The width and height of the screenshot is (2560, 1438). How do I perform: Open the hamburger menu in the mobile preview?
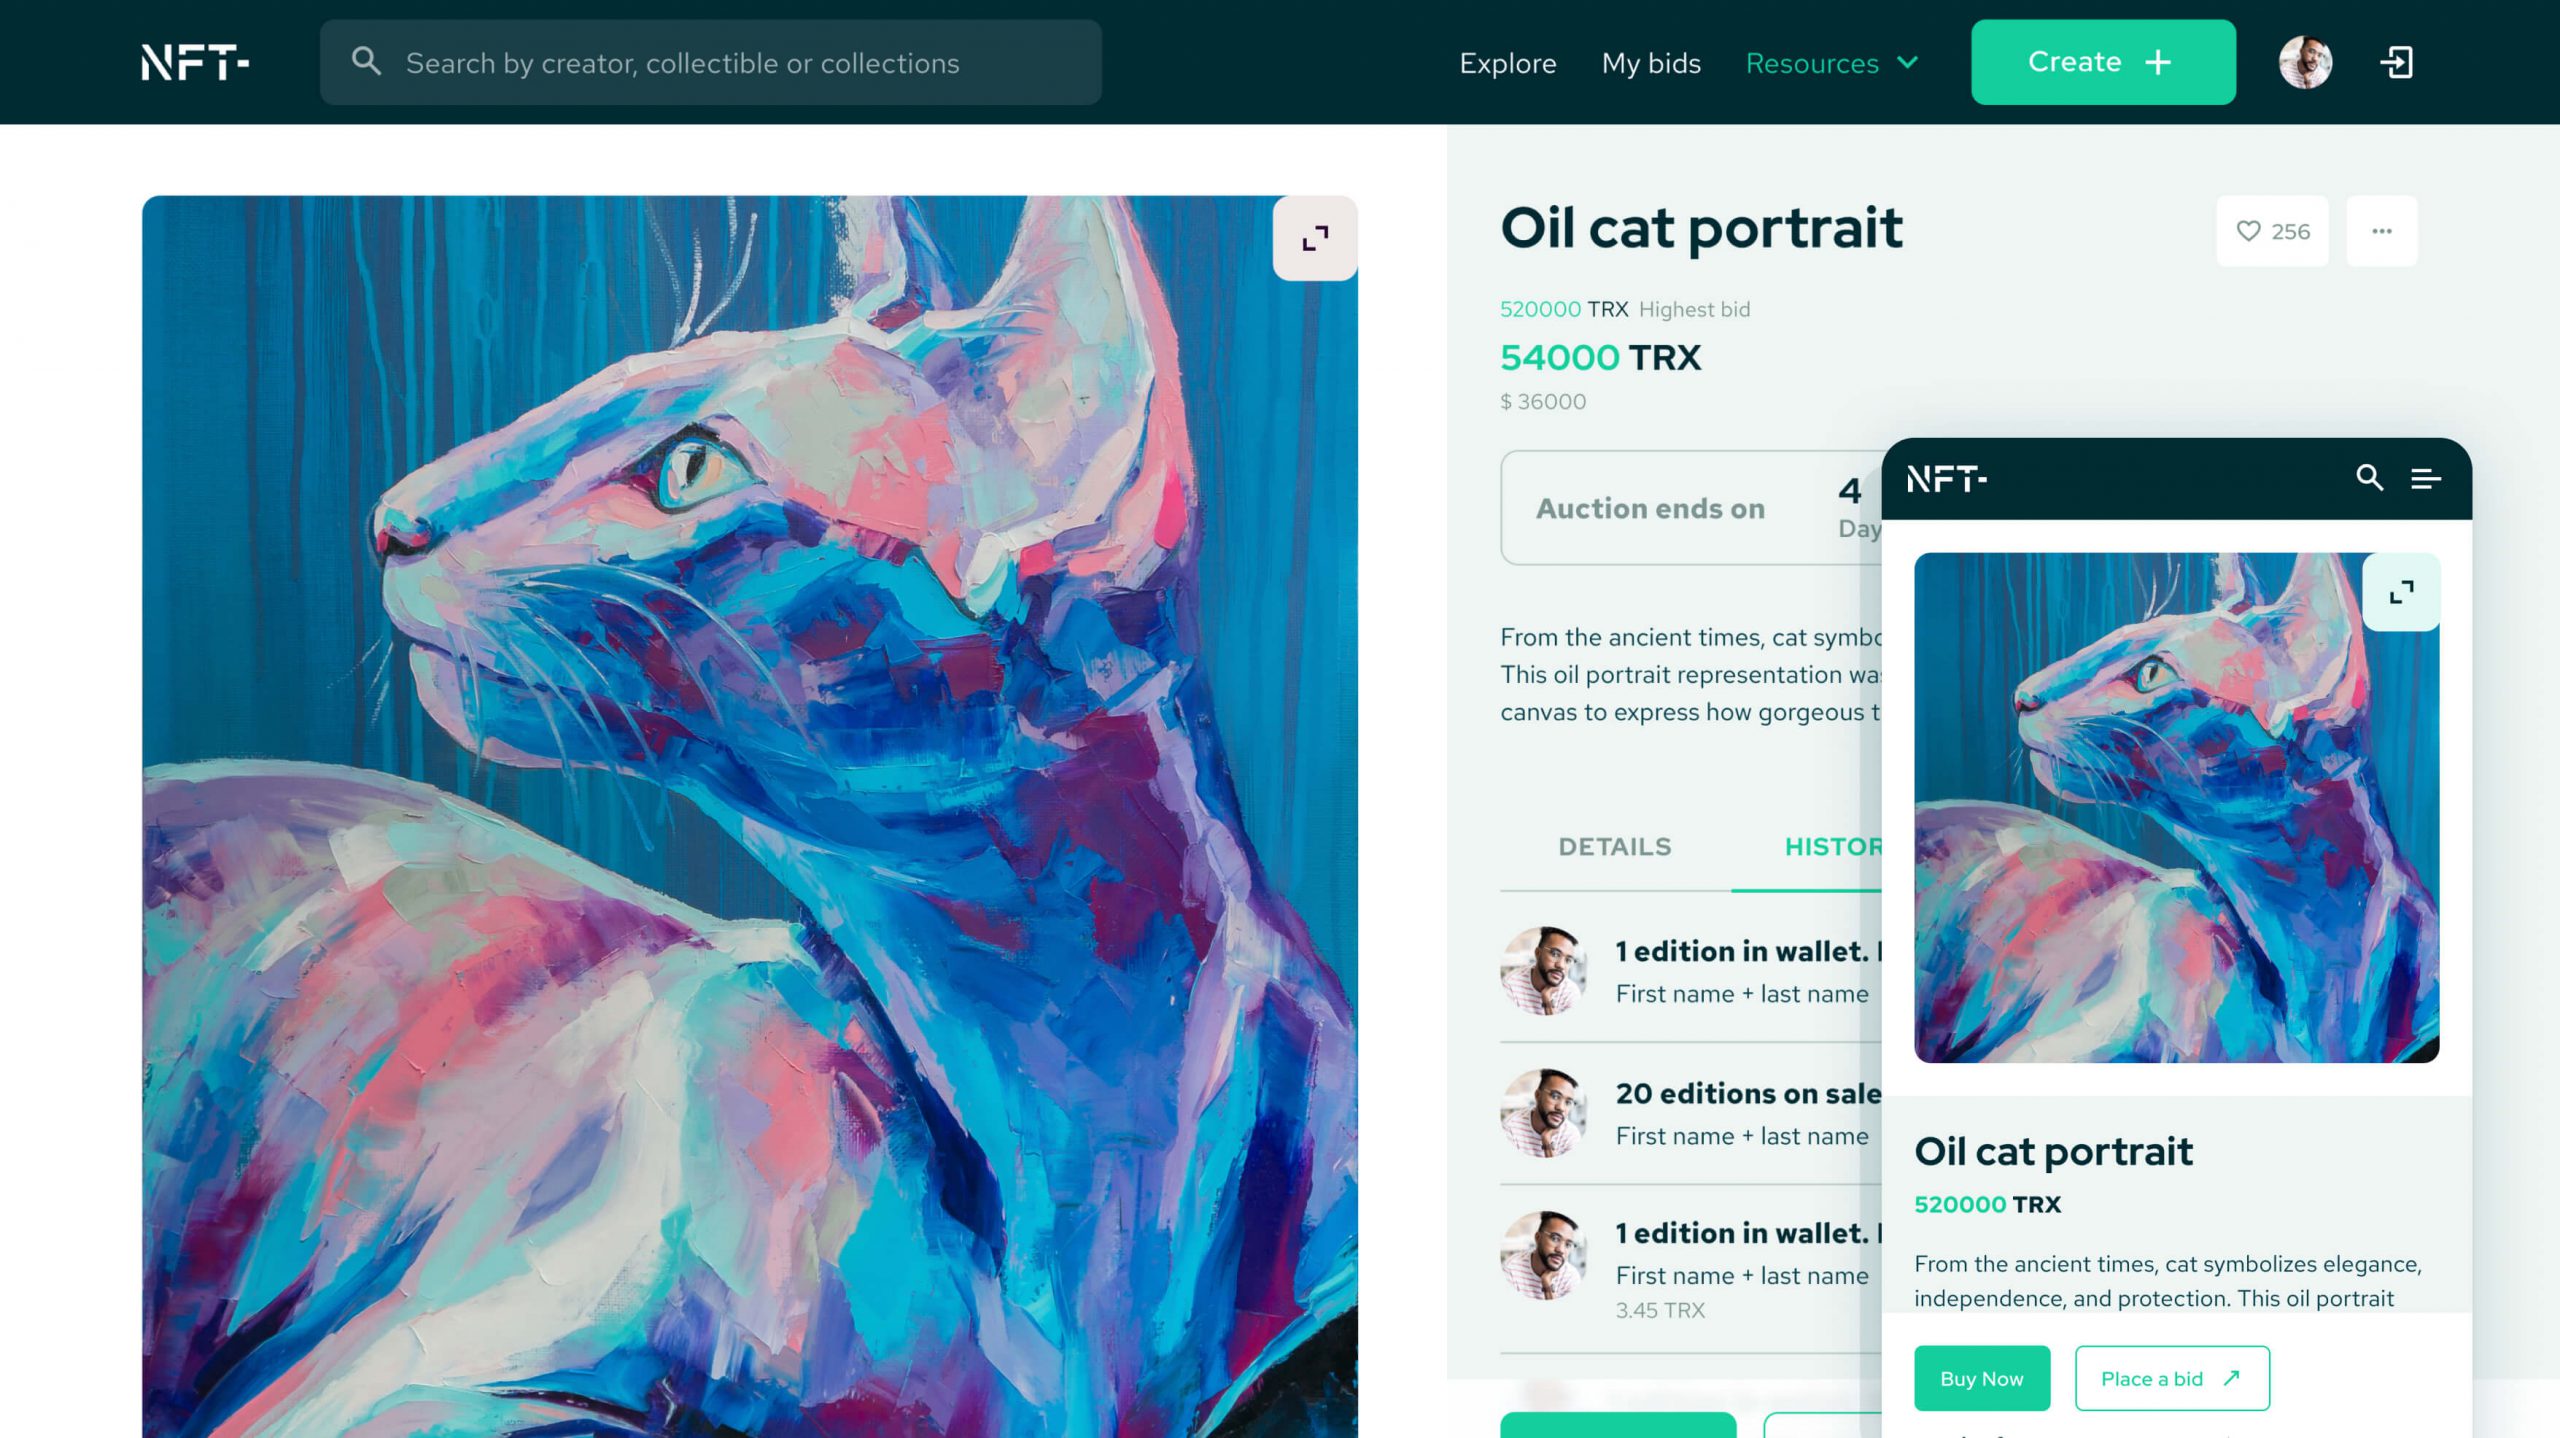click(x=2425, y=479)
